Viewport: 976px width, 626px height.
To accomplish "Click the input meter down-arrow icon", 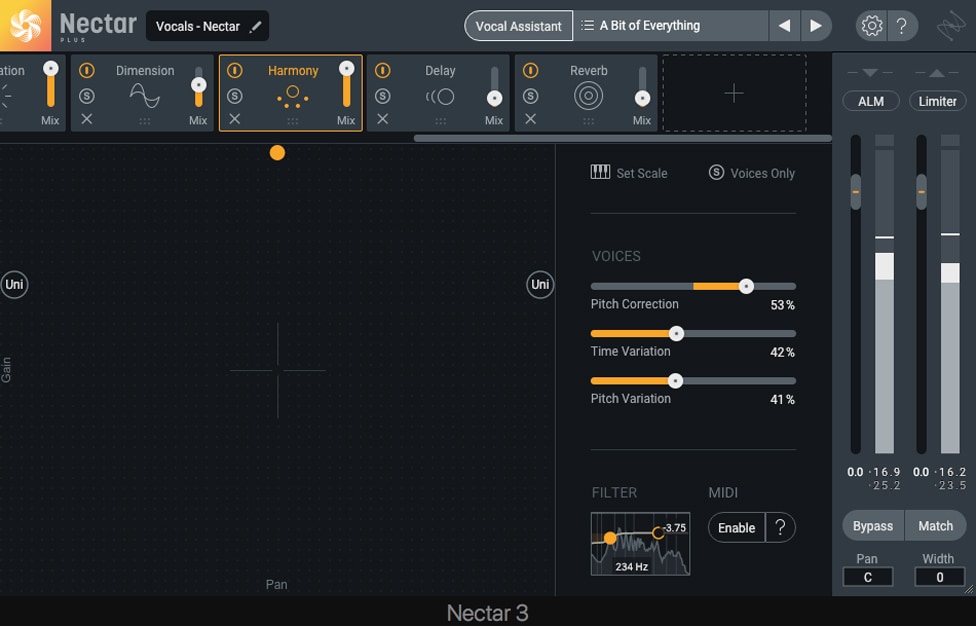I will click(870, 73).
